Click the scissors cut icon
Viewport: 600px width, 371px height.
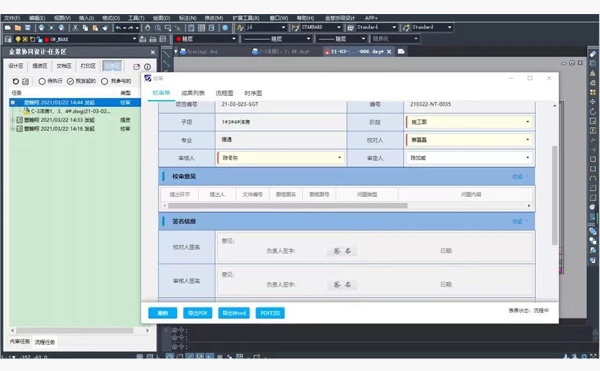(75, 28)
